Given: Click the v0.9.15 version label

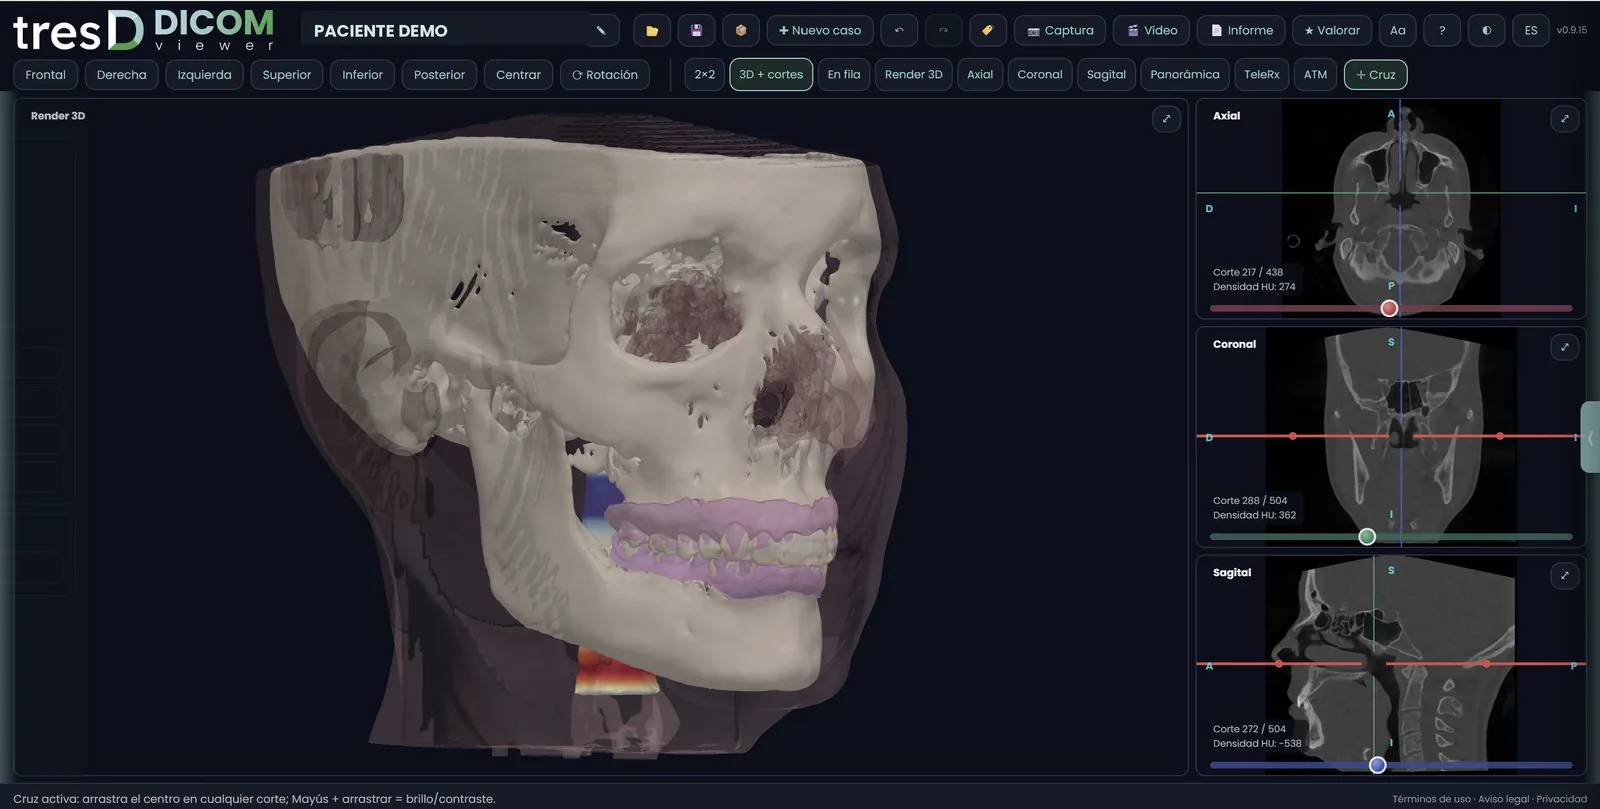Looking at the screenshot, I should (x=1571, y=30).
